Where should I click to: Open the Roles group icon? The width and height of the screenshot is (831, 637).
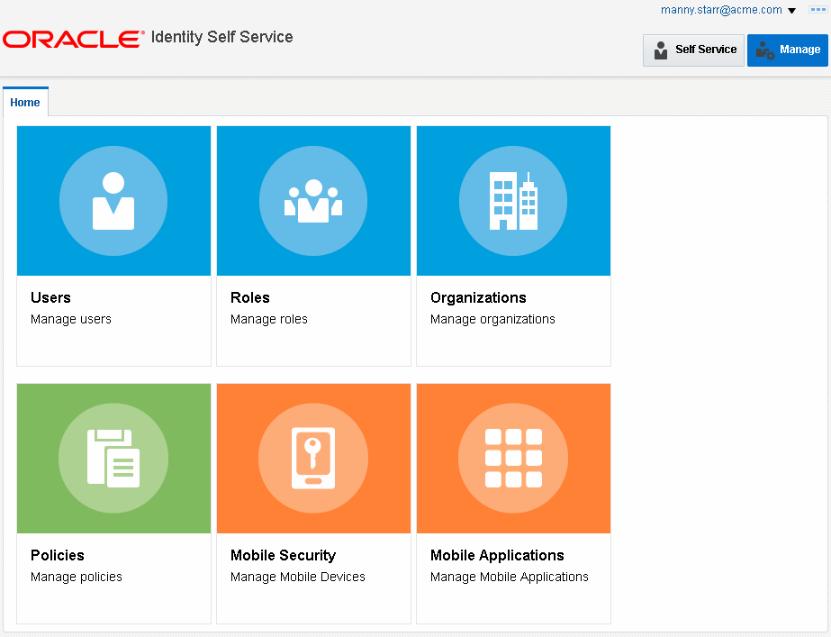coord(313,201)
